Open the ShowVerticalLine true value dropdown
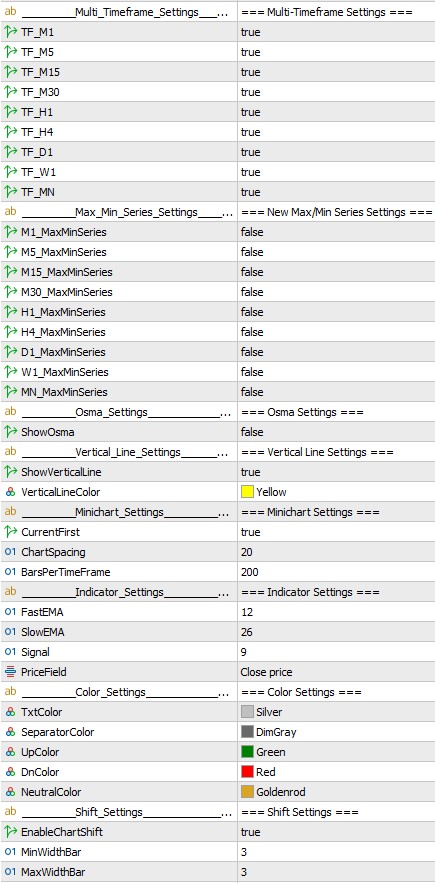 (x=336, y=472)
